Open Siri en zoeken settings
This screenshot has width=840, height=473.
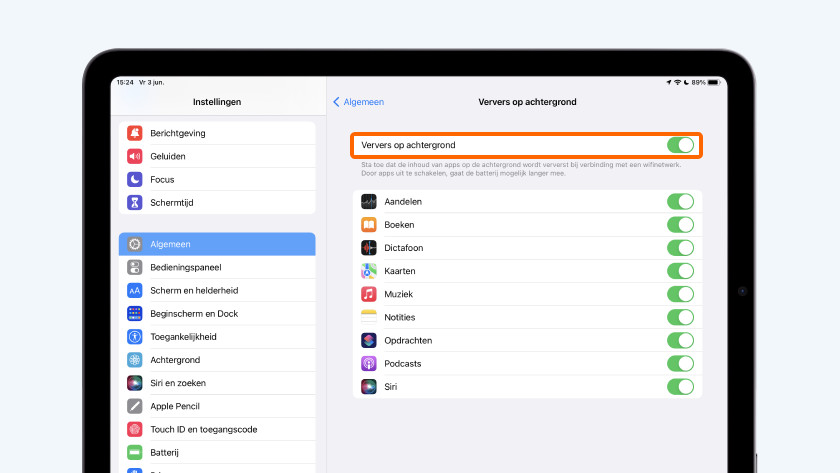tap(217, 382)
